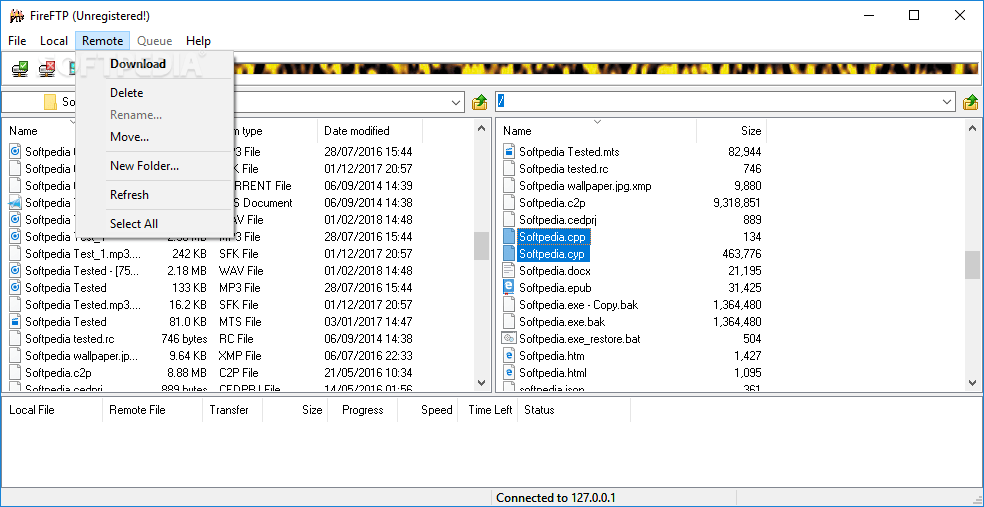Open the local path dropdown
984x507 pixels.
click(457, 102)
